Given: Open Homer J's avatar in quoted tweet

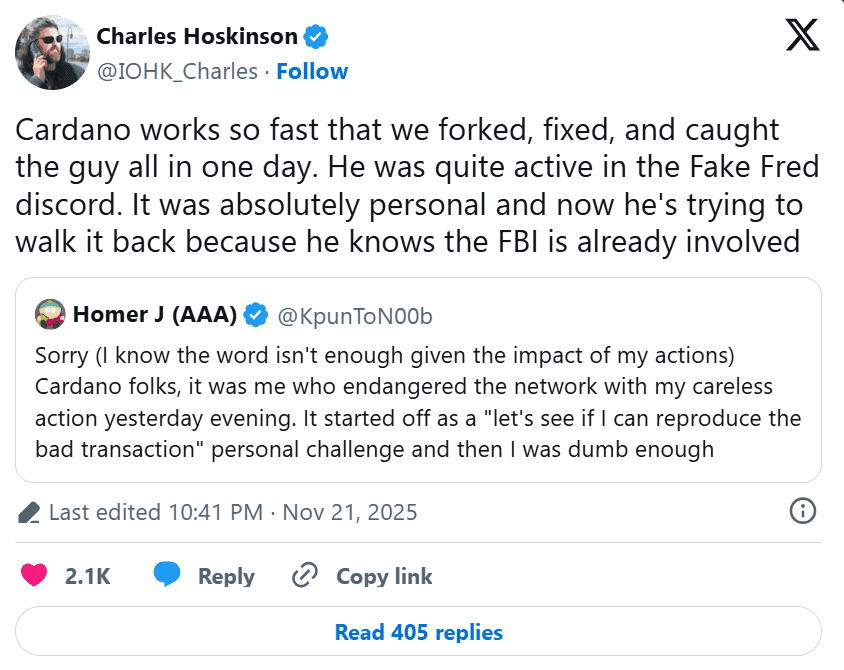Looking at the screenshot, I should [x=50, y=315].
